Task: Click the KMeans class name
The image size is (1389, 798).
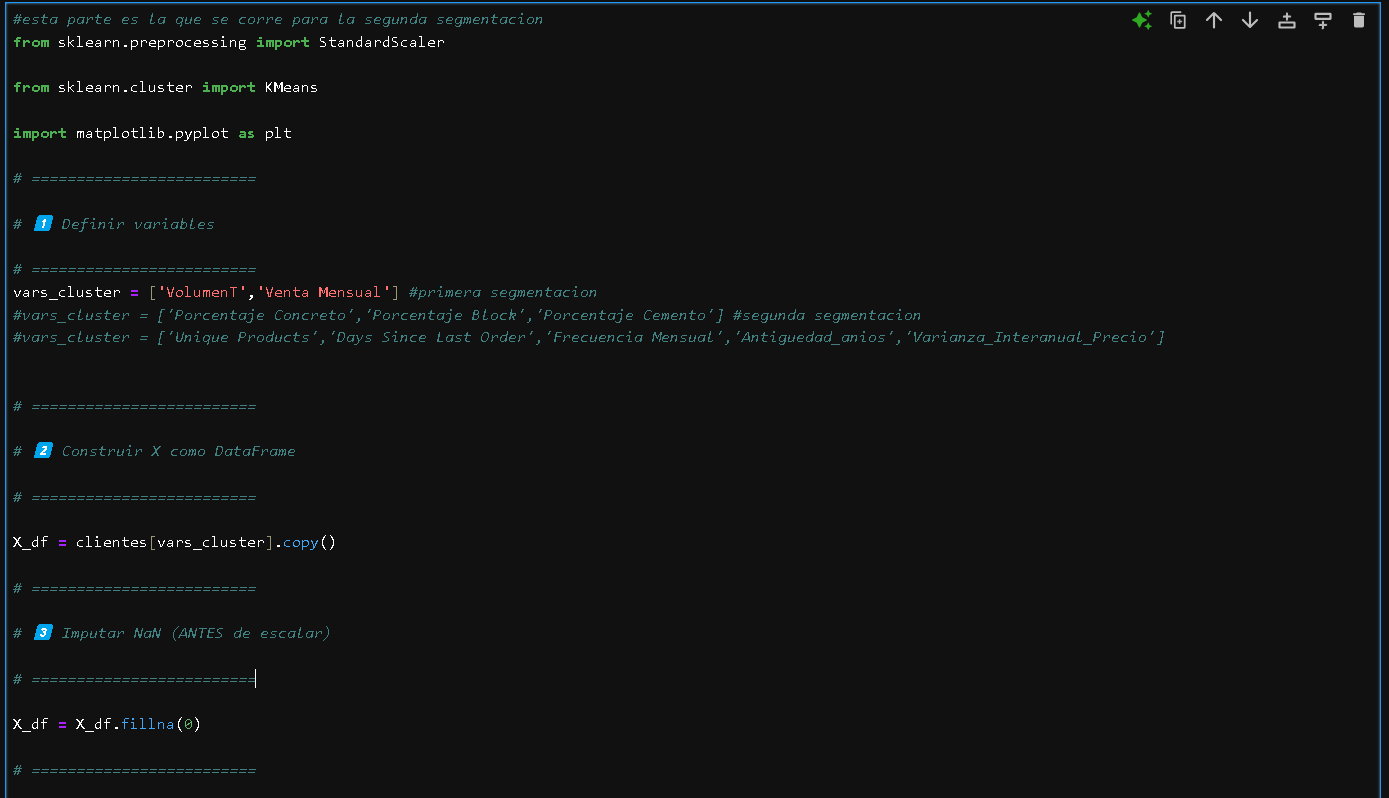Action: coord(291,87)
